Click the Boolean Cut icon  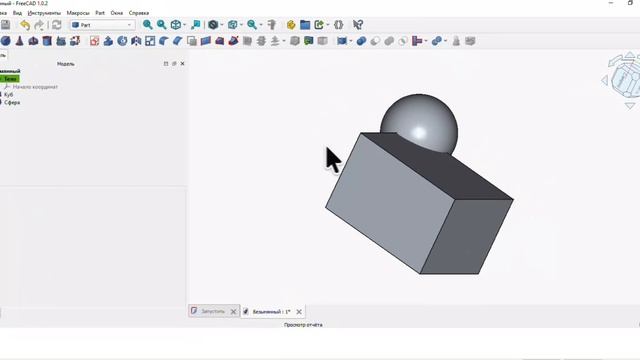tap(375, 41)
